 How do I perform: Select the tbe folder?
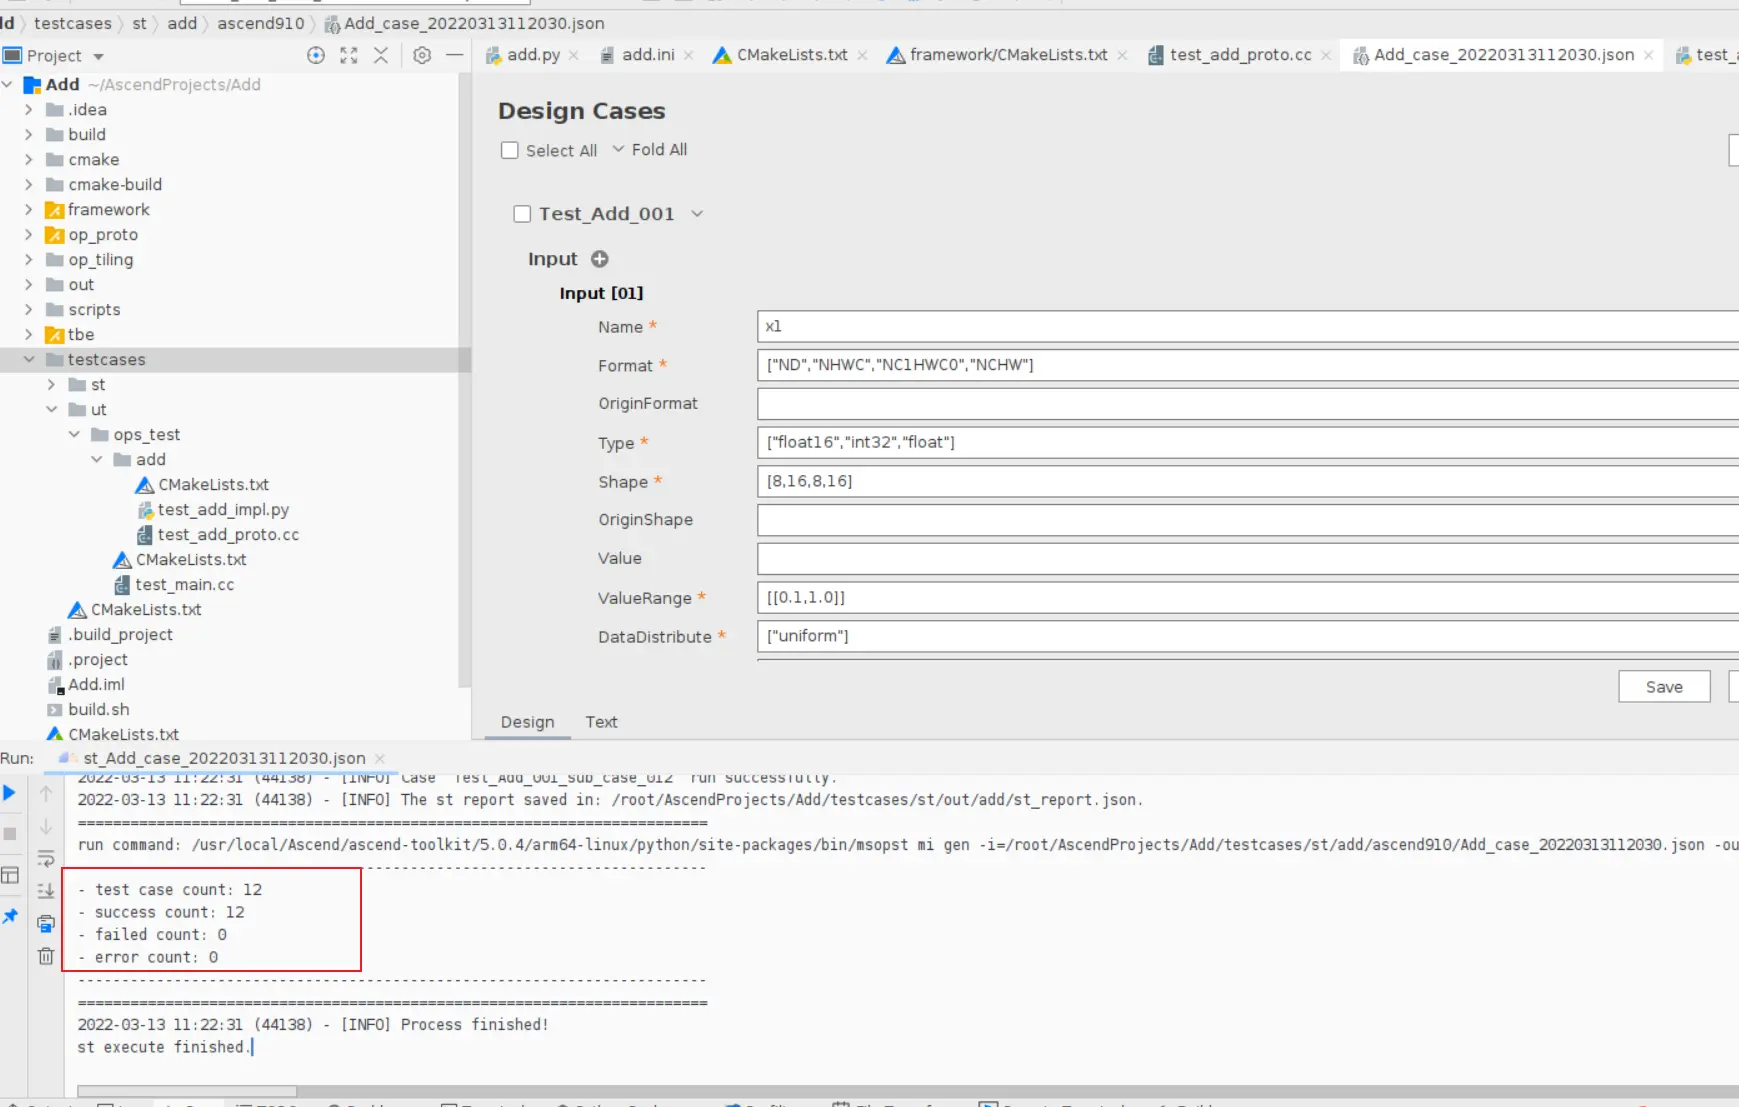coord(81,335)
